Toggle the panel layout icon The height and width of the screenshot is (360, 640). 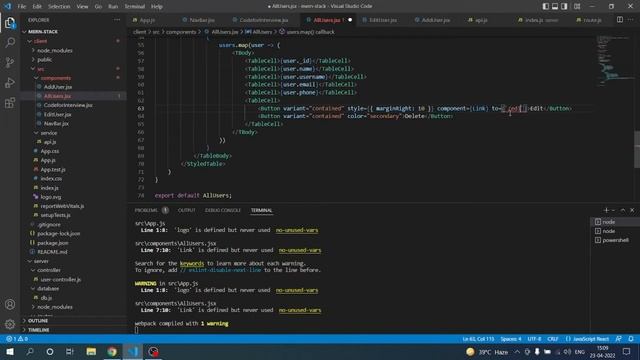[x=555, y=6]
